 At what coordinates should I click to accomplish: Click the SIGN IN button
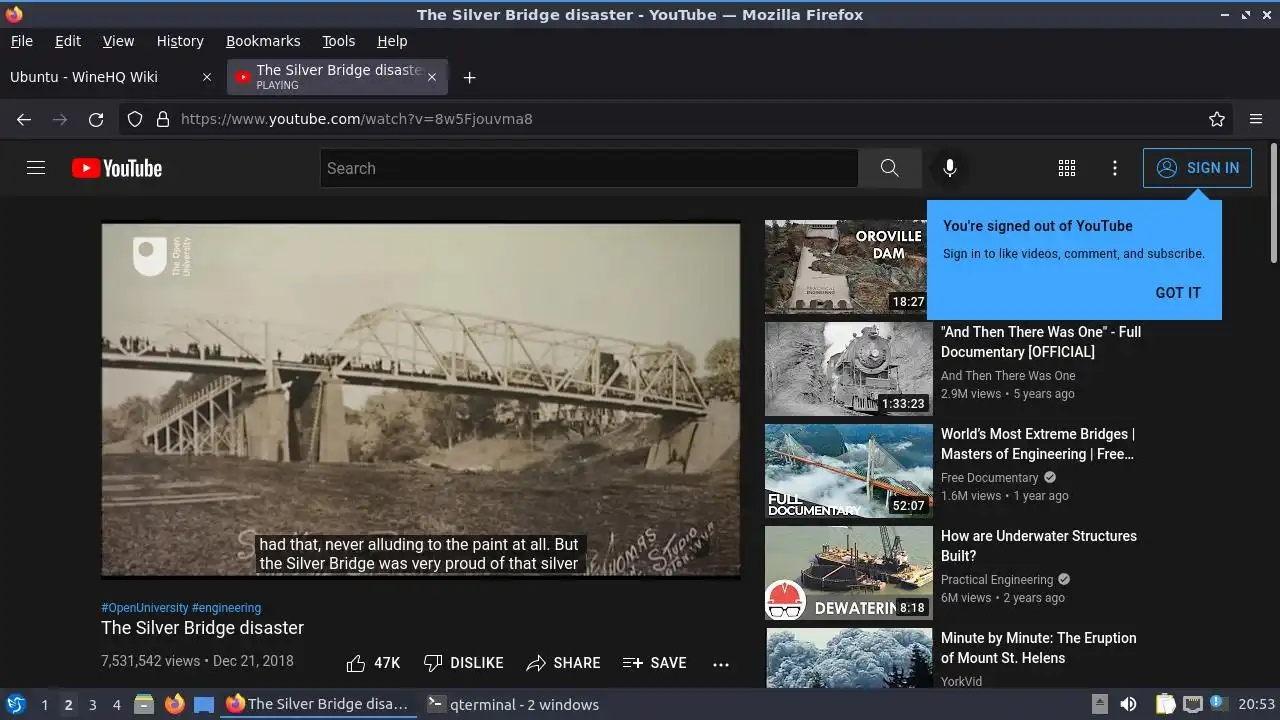pyautogui.click(x=1197, y=168)
